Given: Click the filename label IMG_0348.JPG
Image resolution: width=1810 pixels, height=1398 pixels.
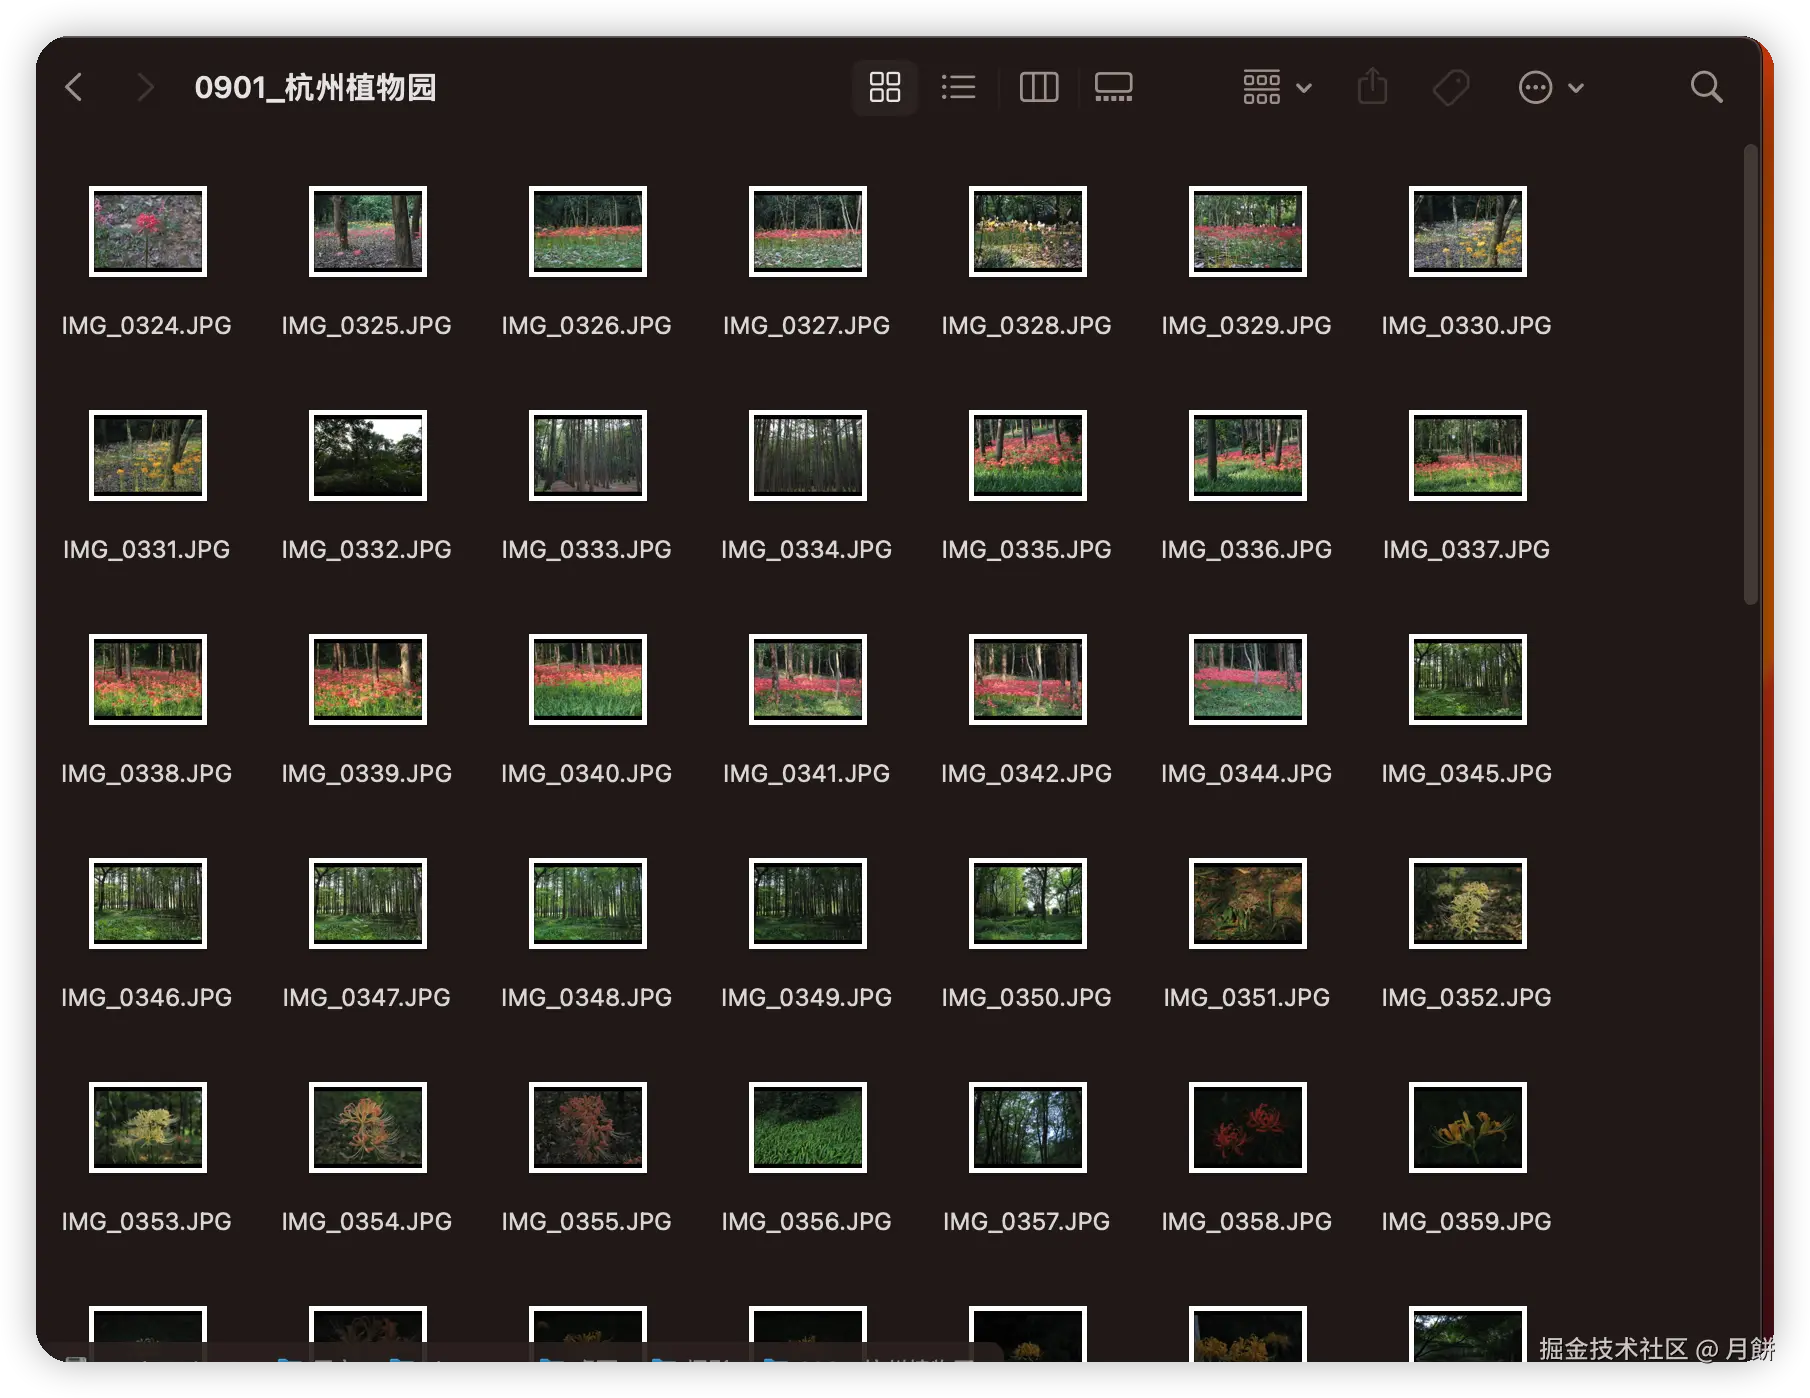Looking at the screenshot, I should coord(587,998).
